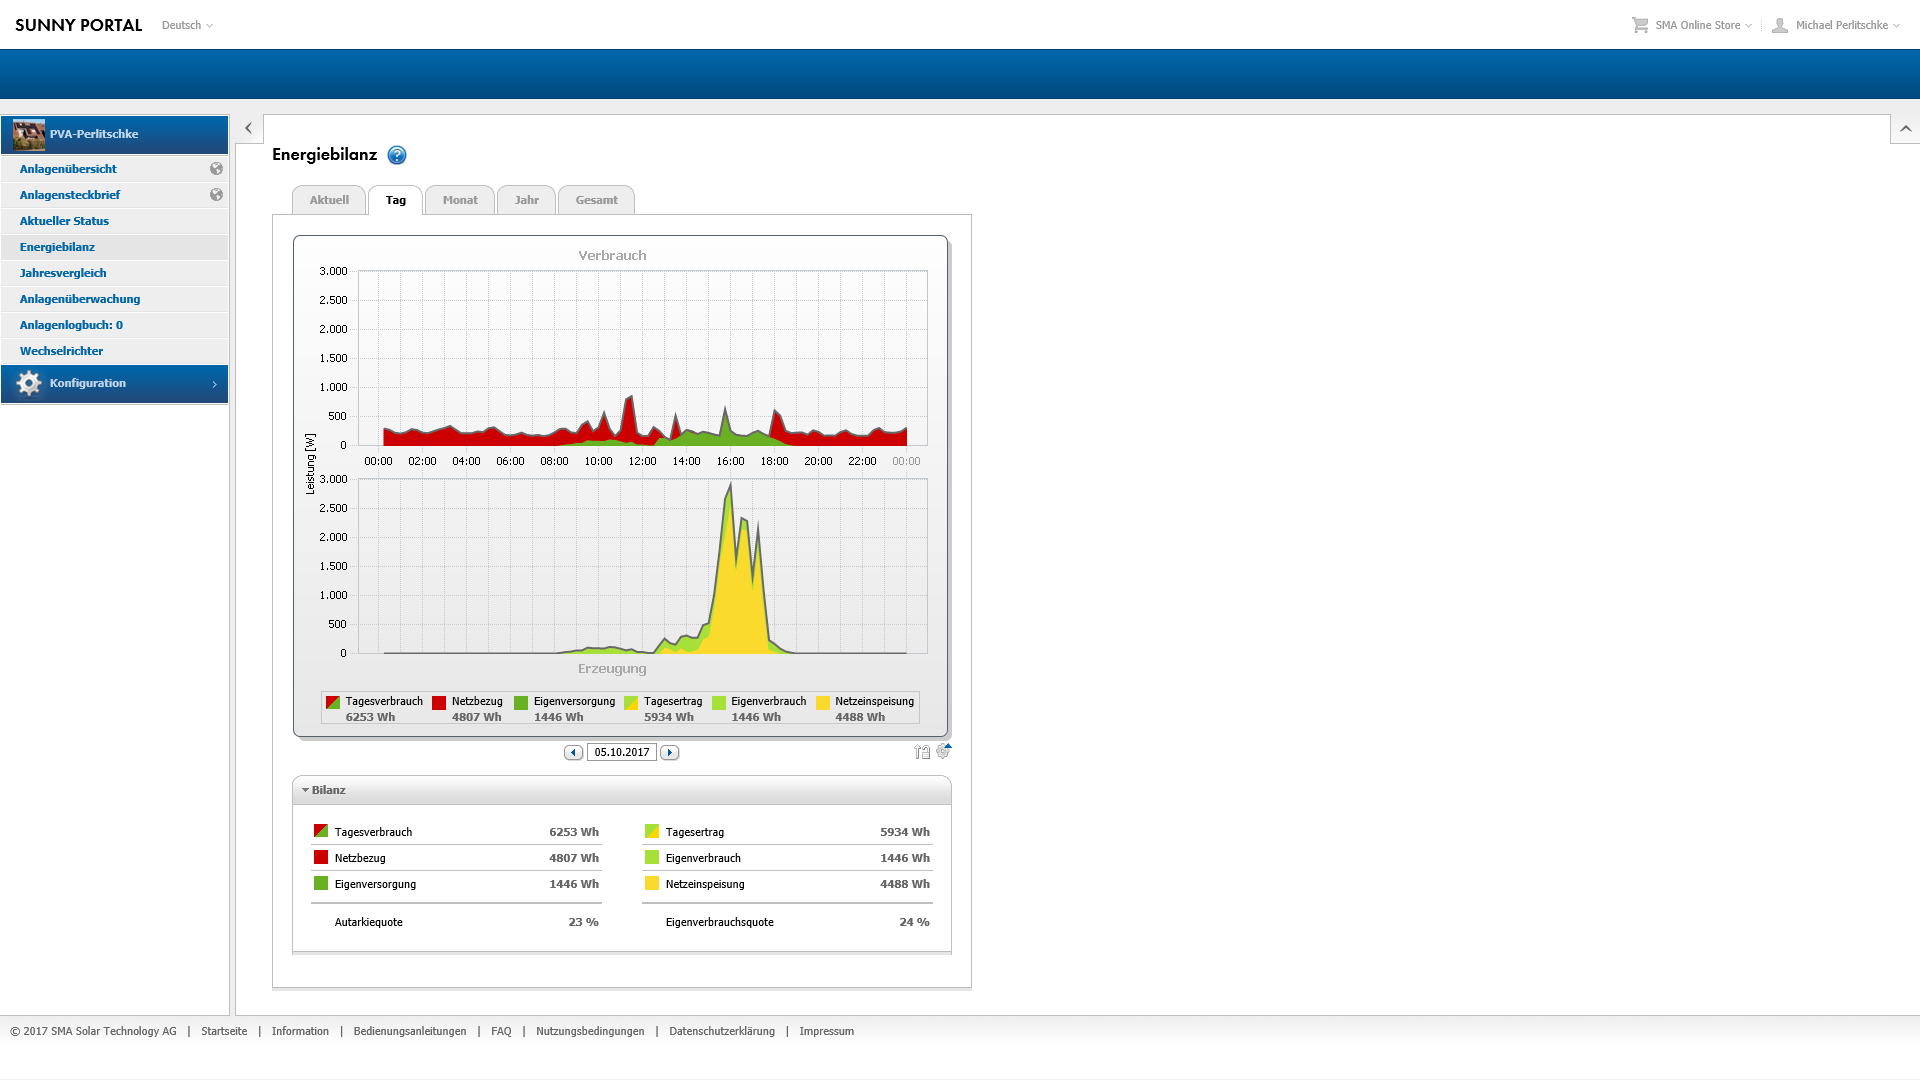Click globe icon next to Anlagenübersicht

tap(216, 169)
